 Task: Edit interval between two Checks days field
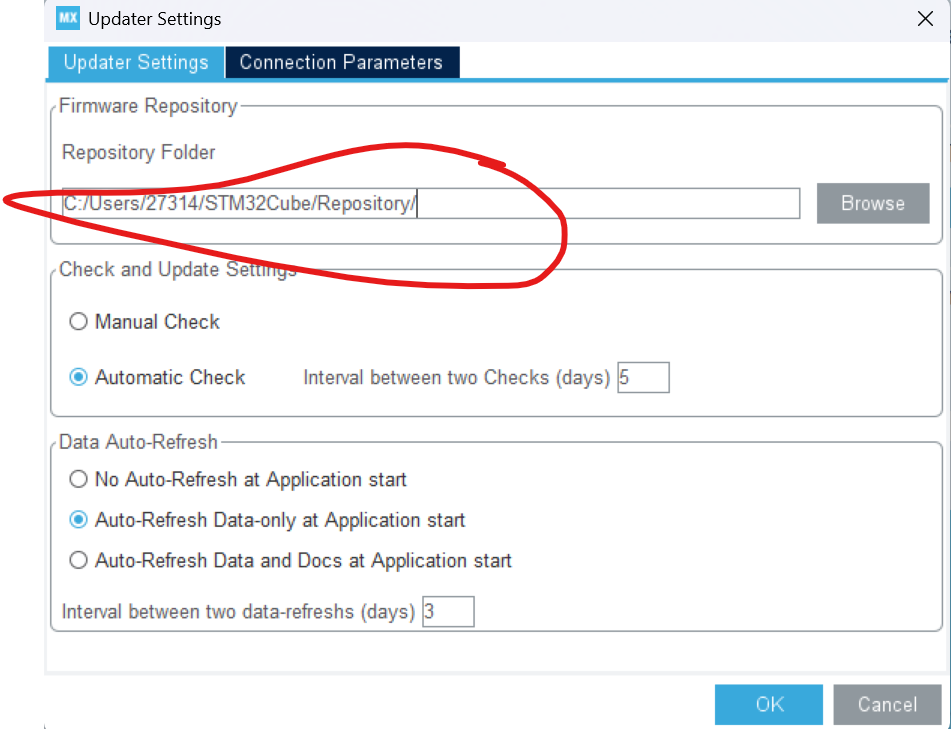pos(643,377)
